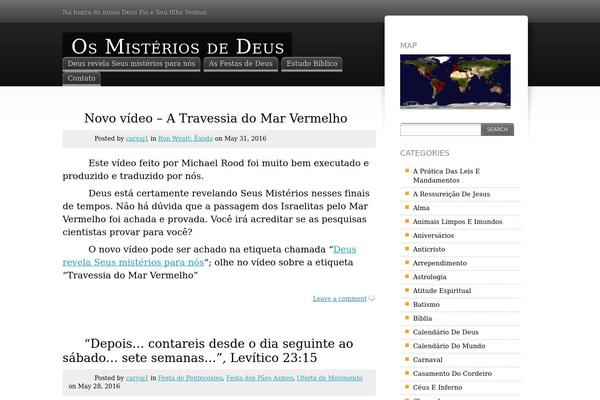Screen dimensions: 600x400
Task: Open the Astrologia category
Action: 429,277
